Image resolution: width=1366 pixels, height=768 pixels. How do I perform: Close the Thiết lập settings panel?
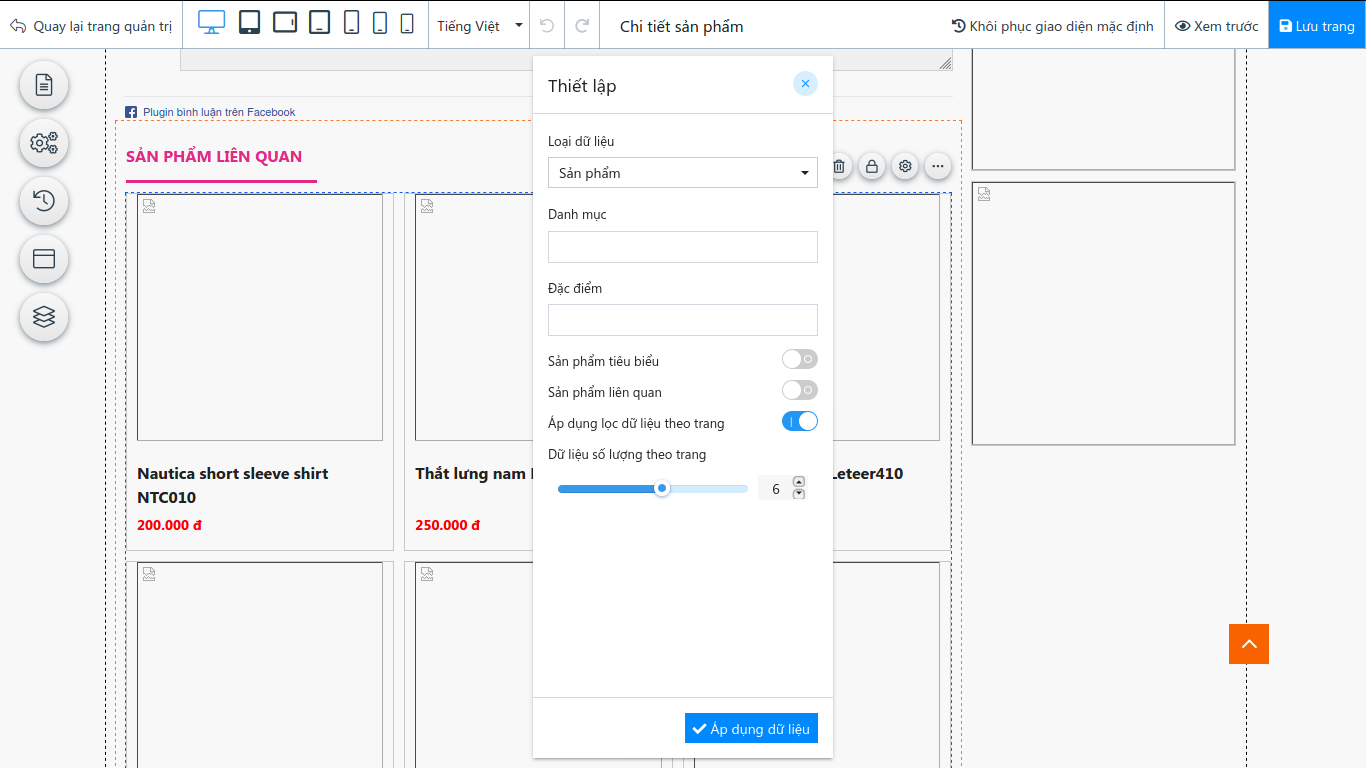(x=805, y=84)
